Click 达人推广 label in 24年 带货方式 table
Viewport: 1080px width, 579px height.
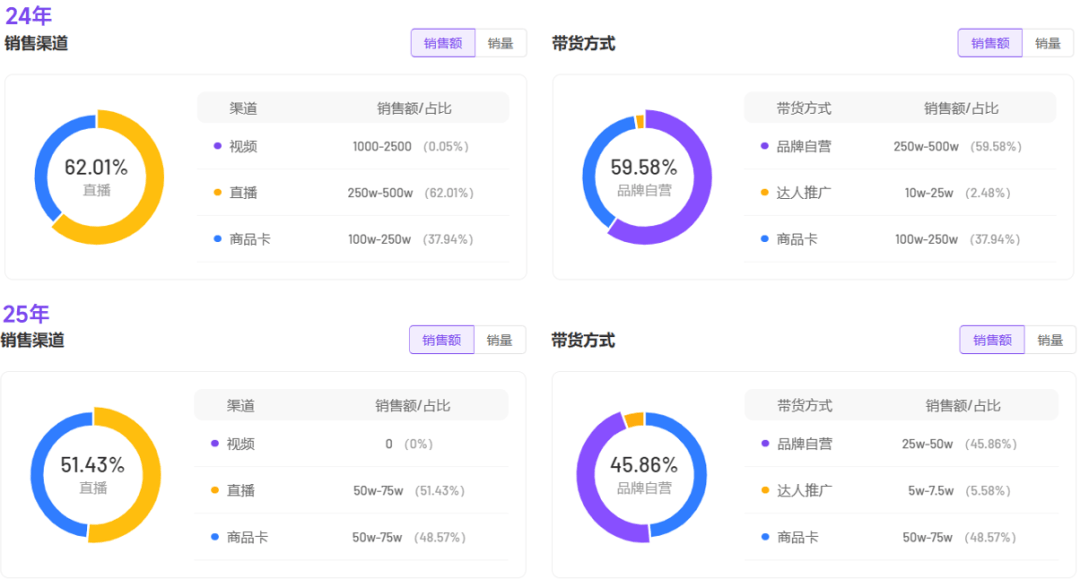(x=804, y=193)
